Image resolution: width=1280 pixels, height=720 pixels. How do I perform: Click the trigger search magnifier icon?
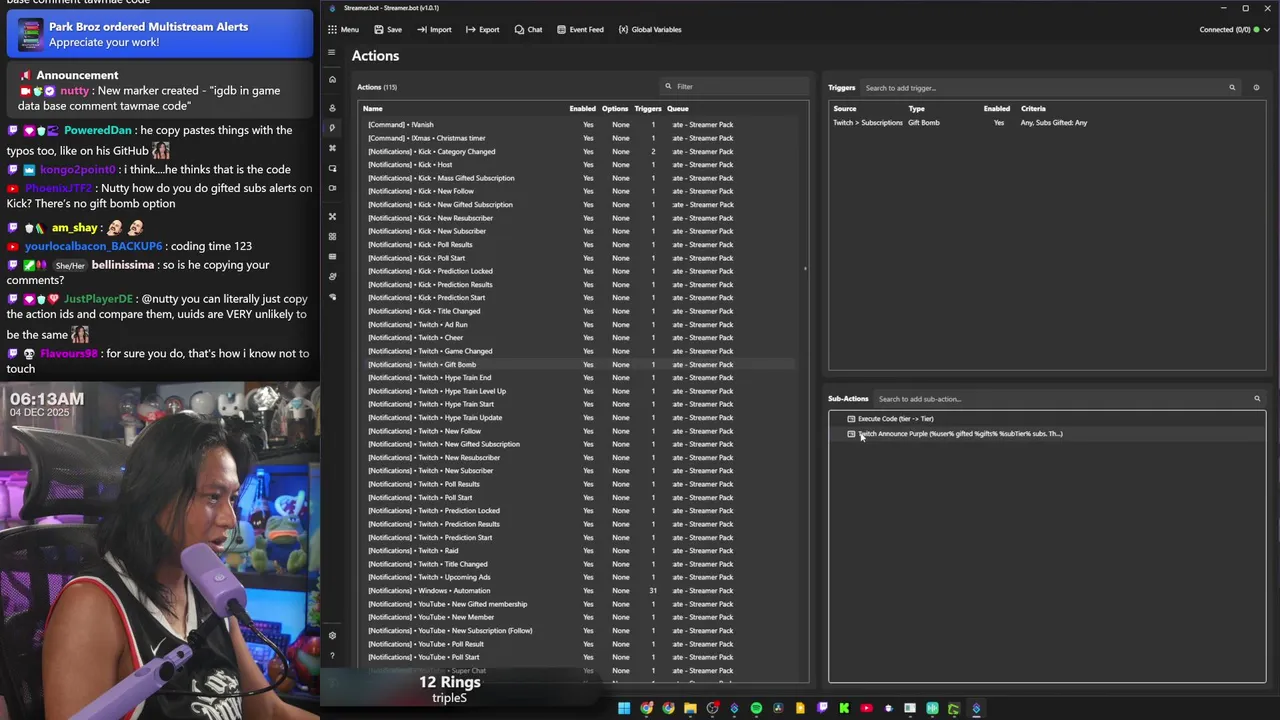1232,88
